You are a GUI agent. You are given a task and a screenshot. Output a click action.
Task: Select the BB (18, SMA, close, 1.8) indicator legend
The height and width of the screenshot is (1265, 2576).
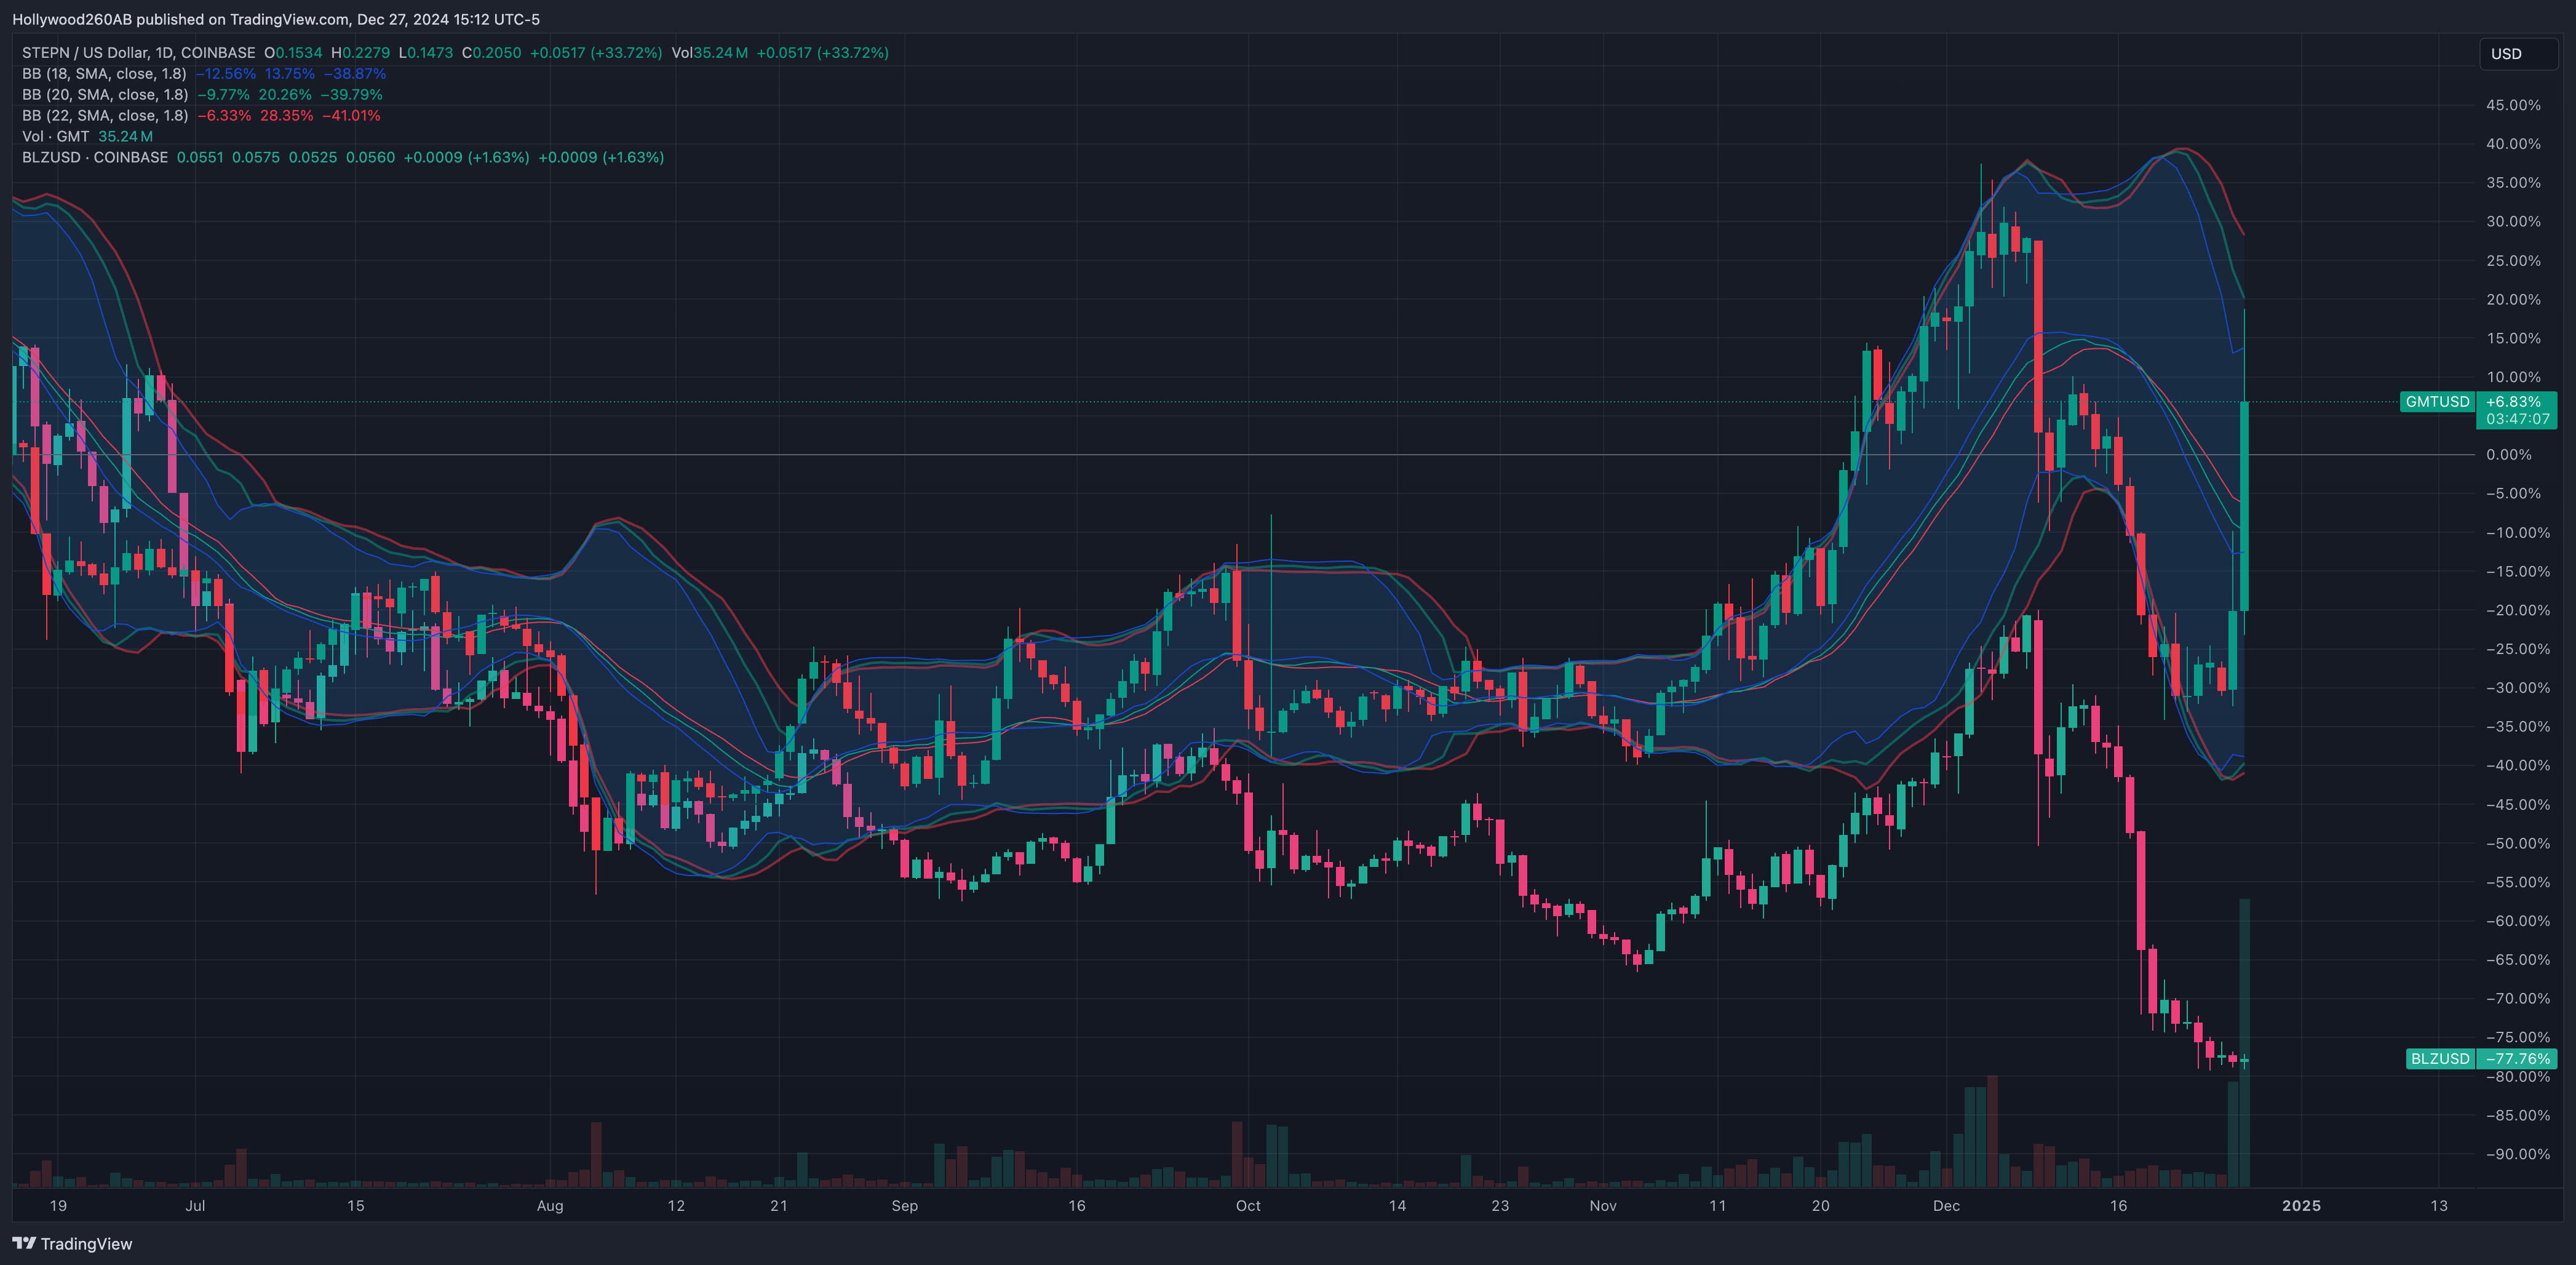point(104,74)
